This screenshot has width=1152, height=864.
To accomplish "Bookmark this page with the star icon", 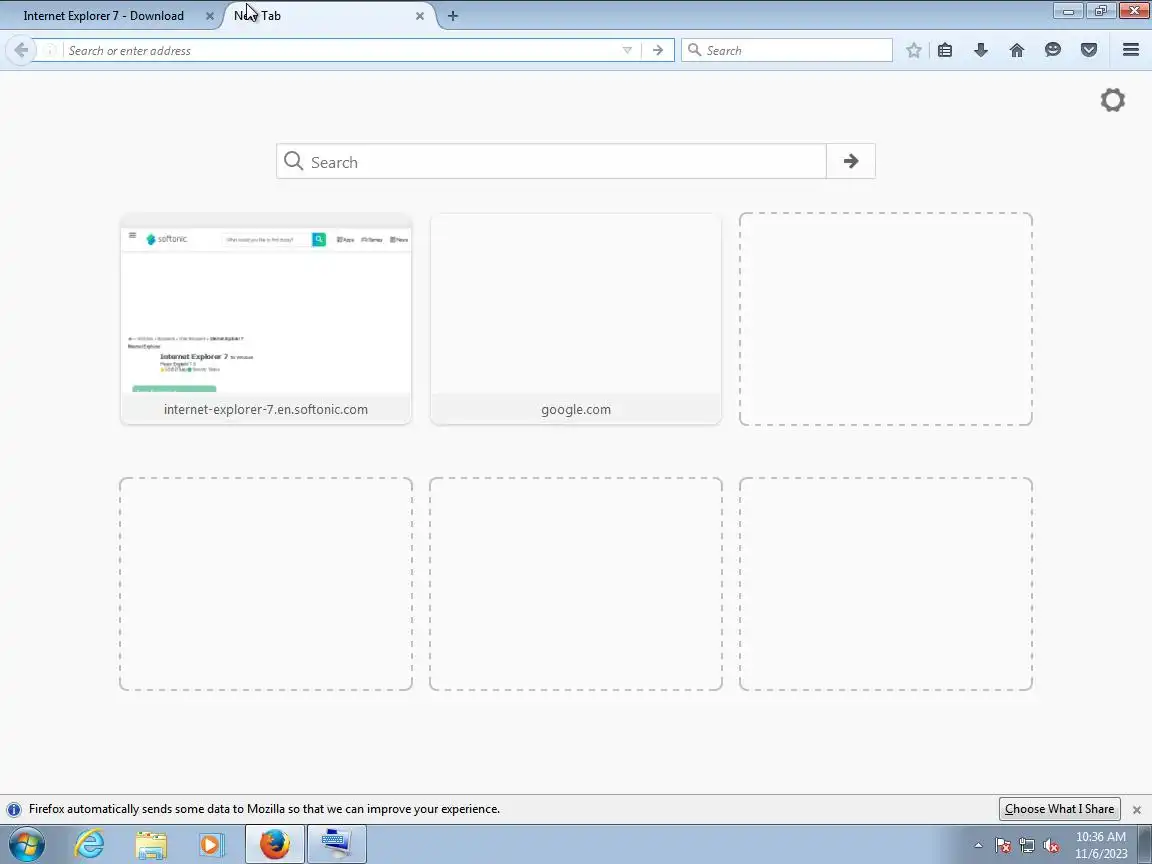I will point(913,50).
